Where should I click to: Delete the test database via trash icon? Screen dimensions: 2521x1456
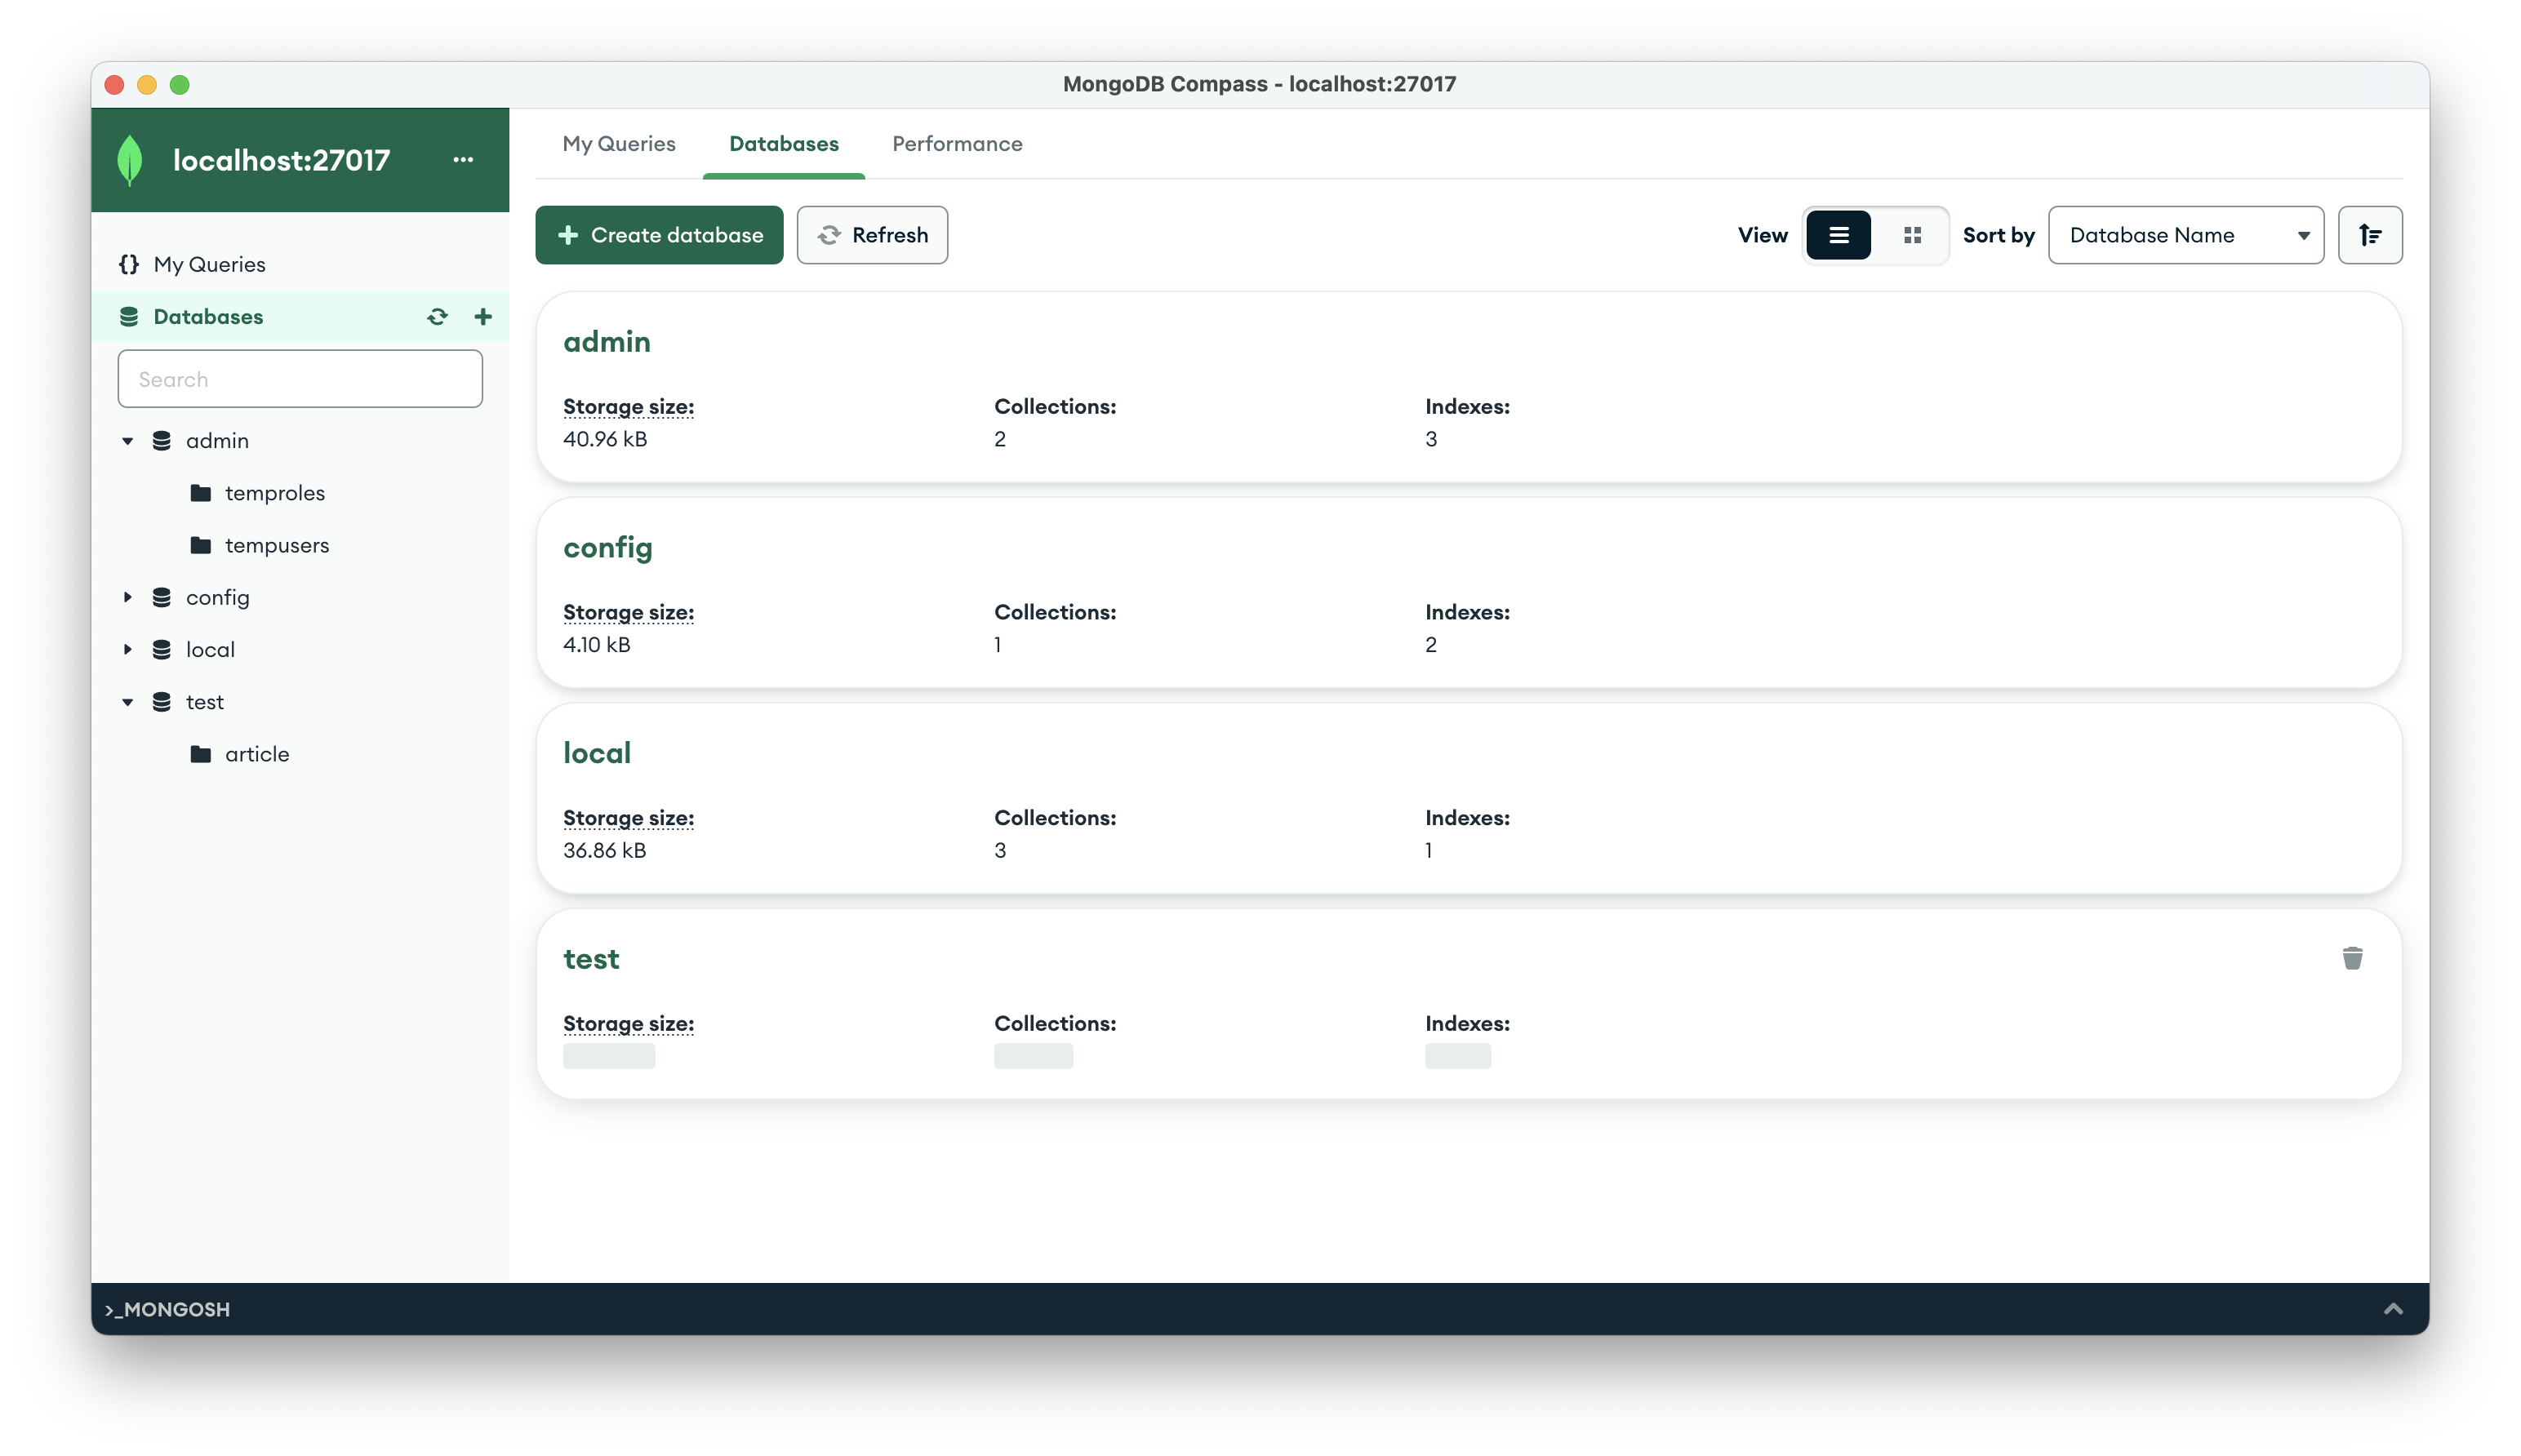(2352, 958)
